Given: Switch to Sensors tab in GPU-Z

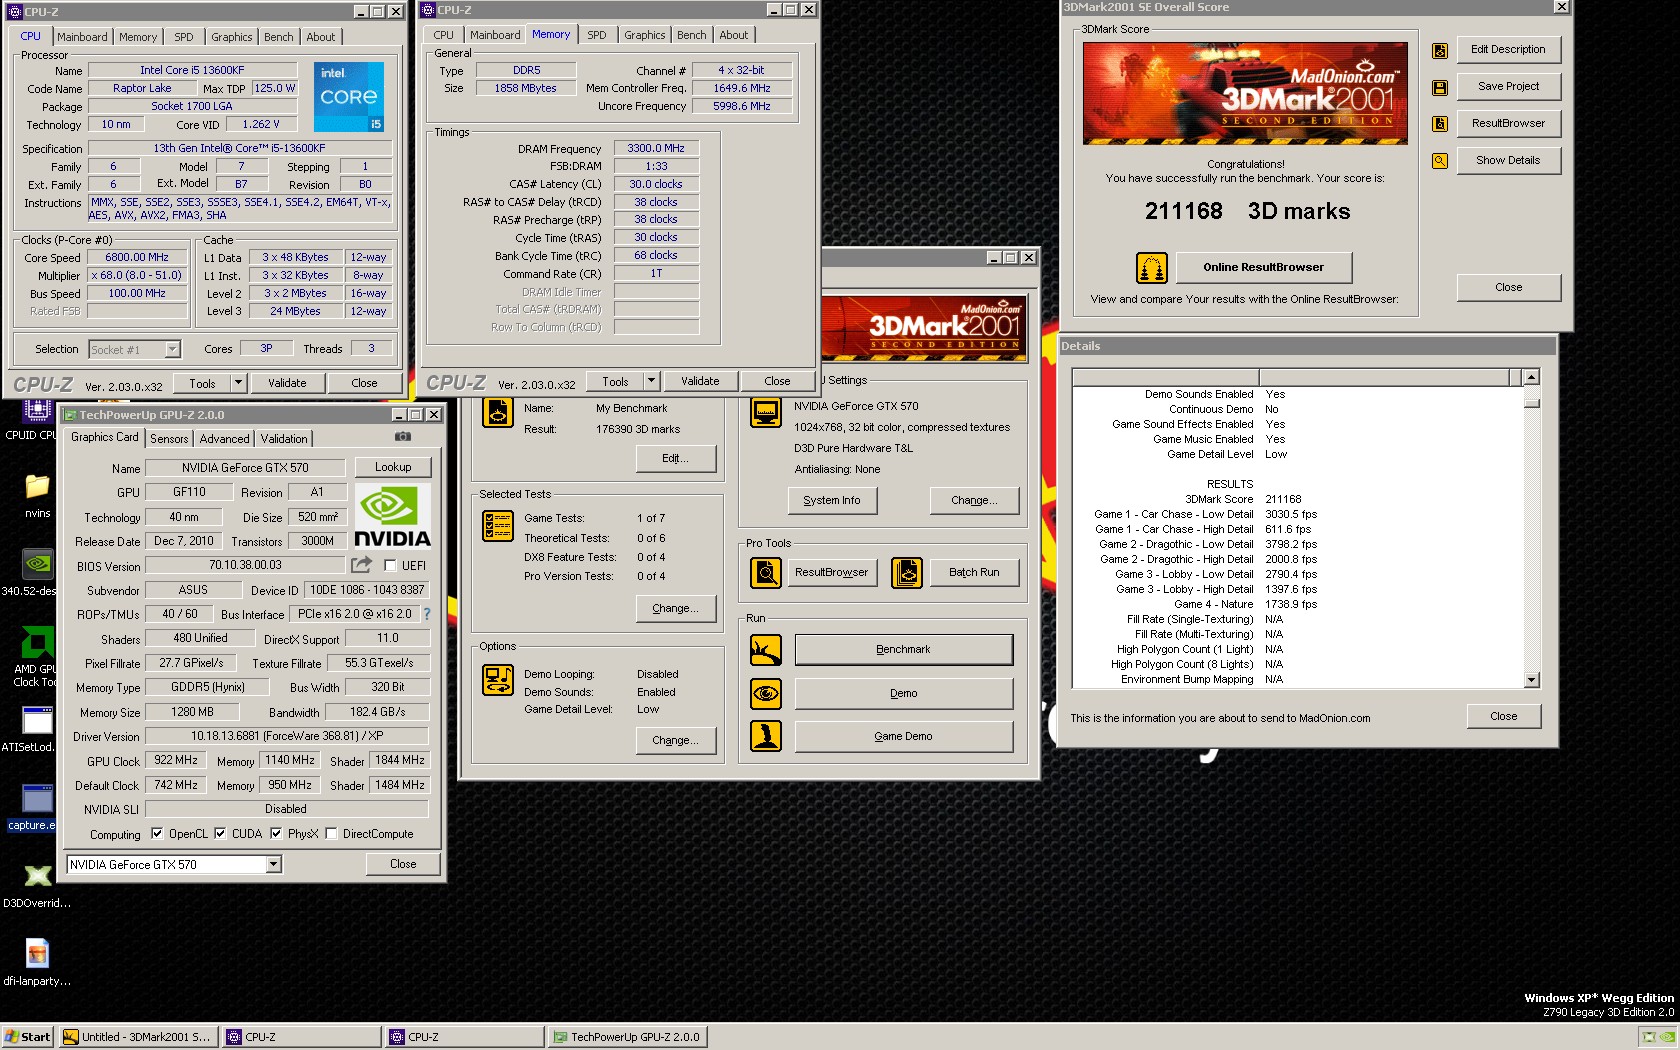Looking at the screenshot, I should point(169,439).
